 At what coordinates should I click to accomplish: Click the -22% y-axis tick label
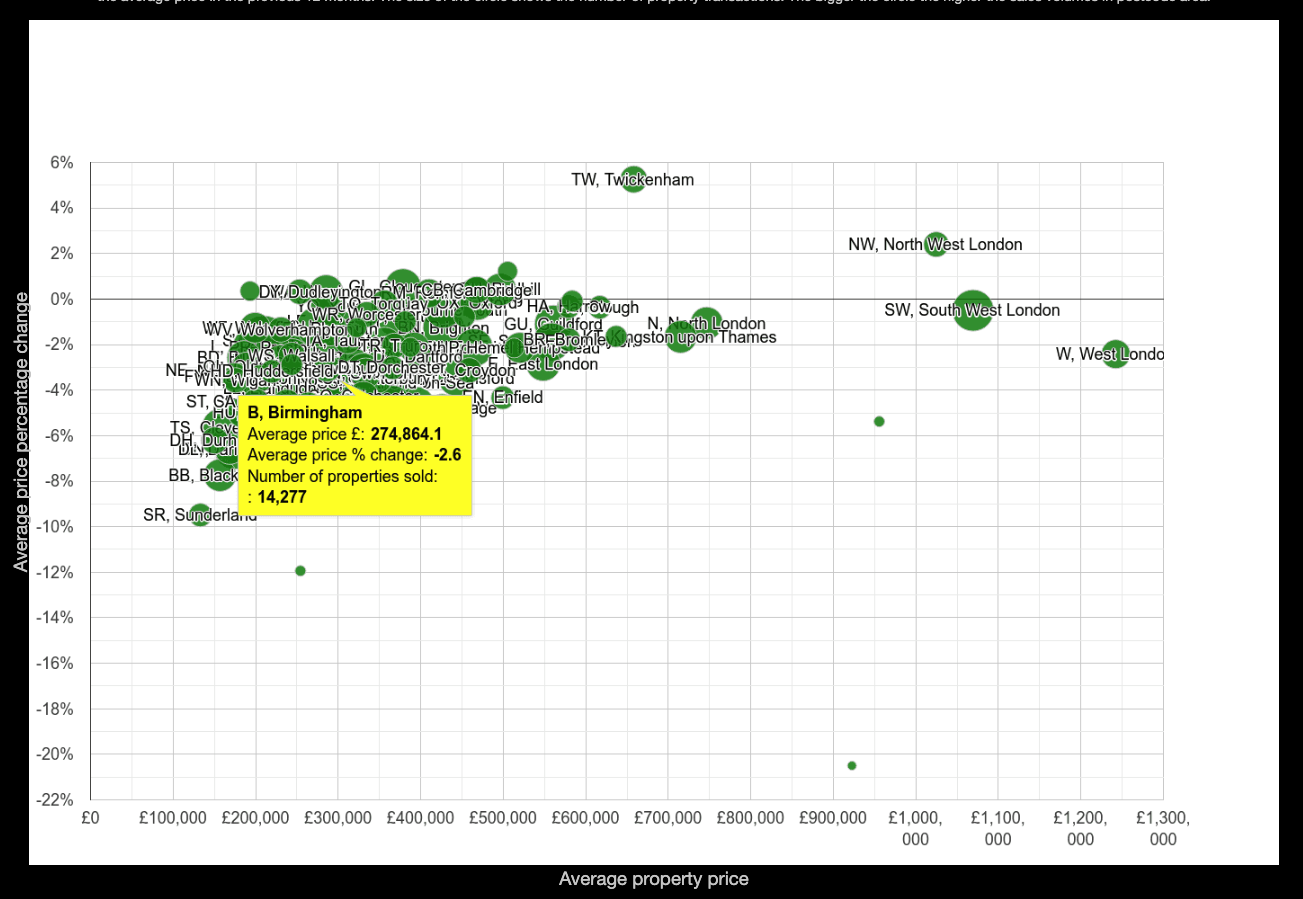tap(55, 800)
